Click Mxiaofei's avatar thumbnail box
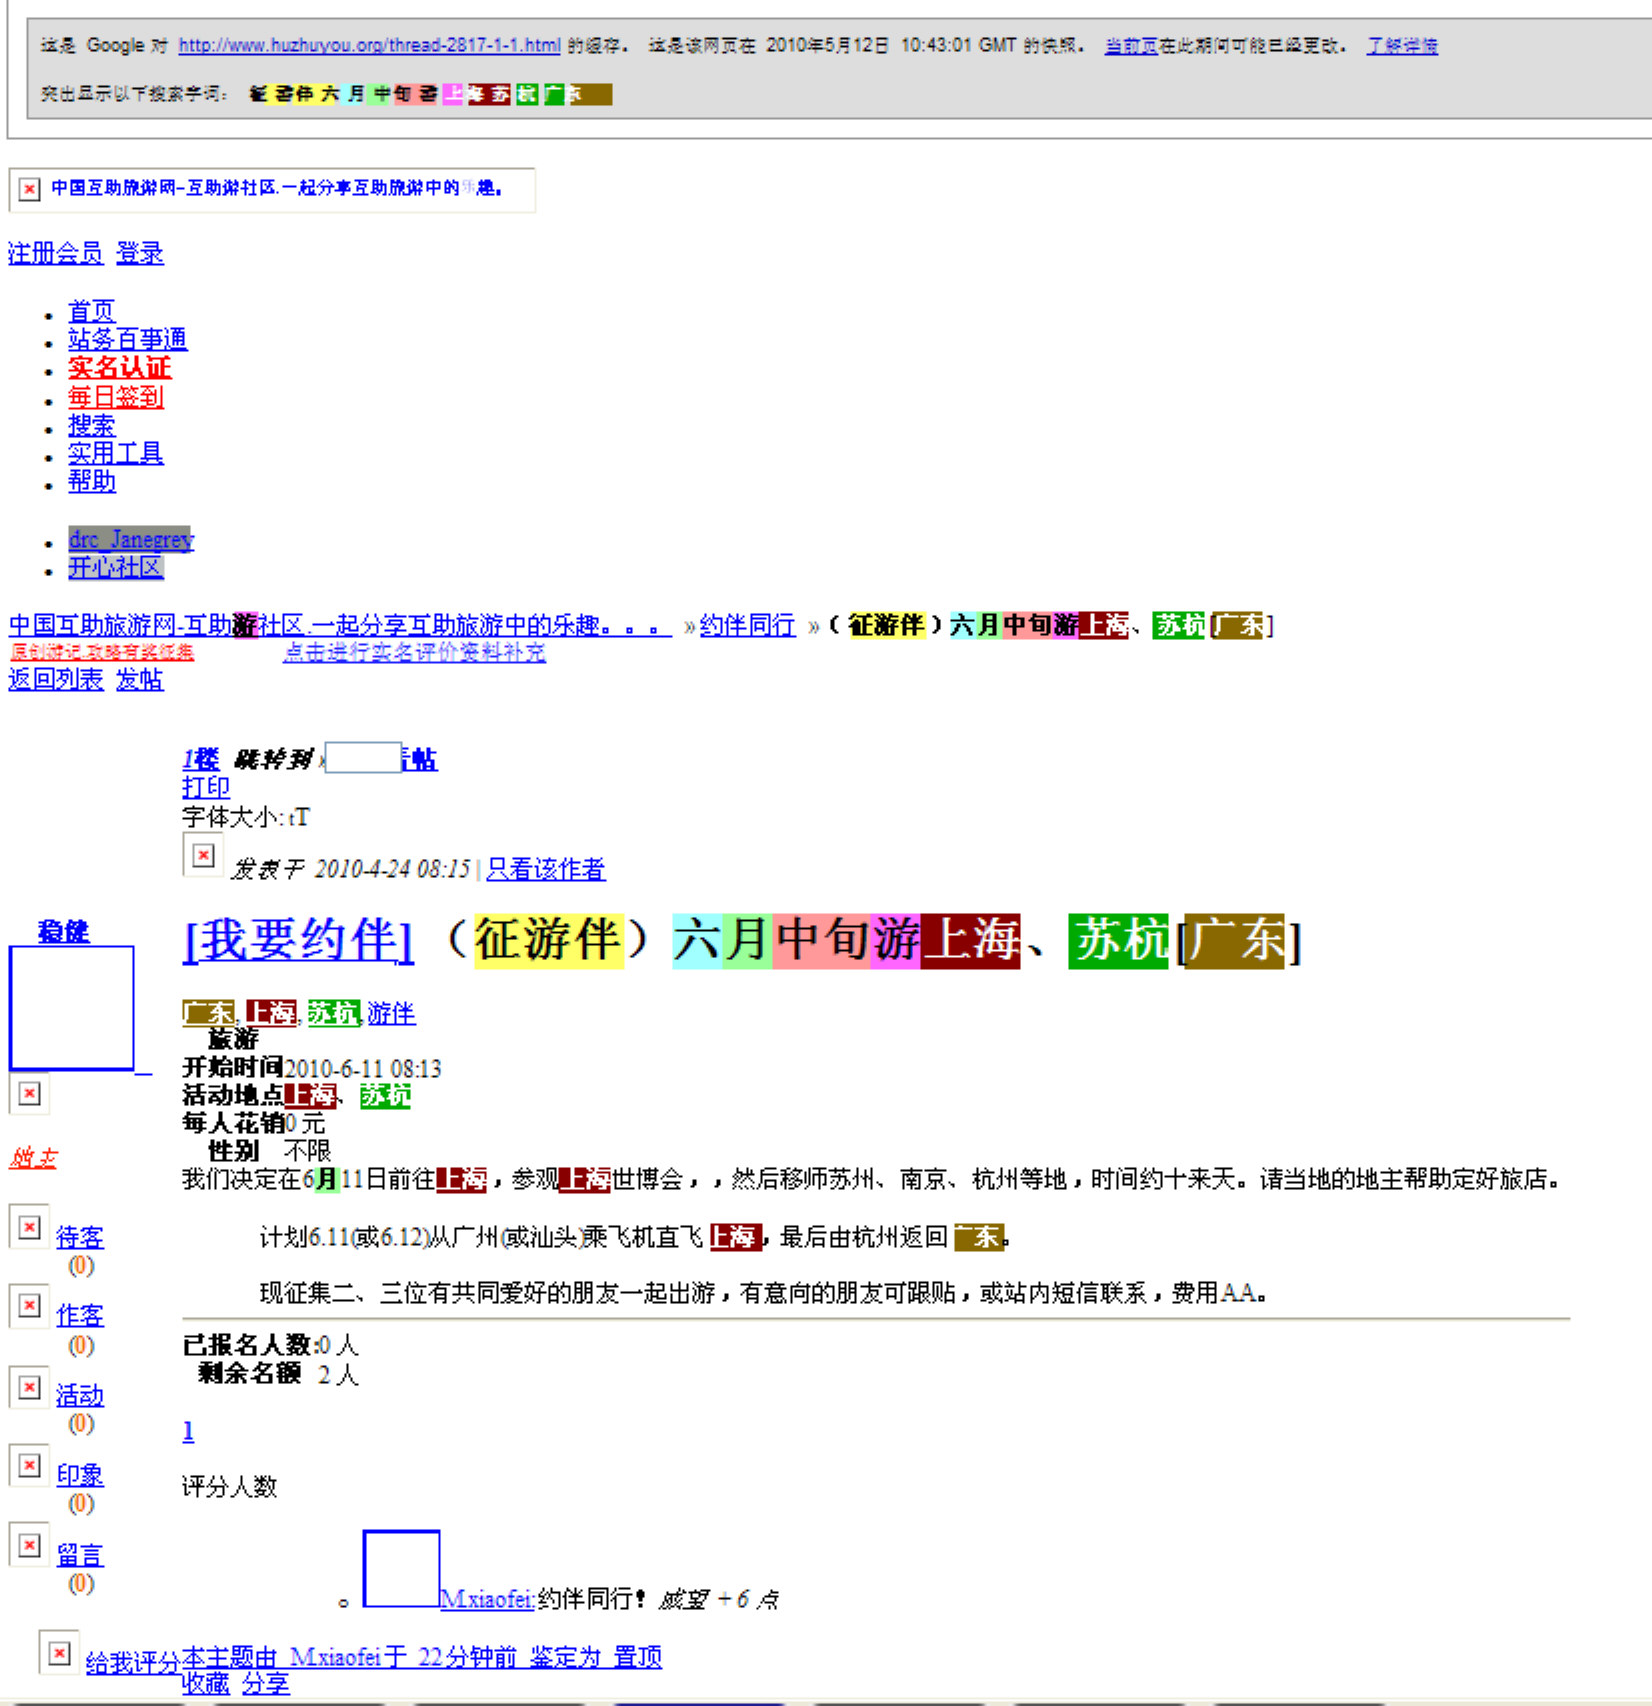 point(401,1569)
